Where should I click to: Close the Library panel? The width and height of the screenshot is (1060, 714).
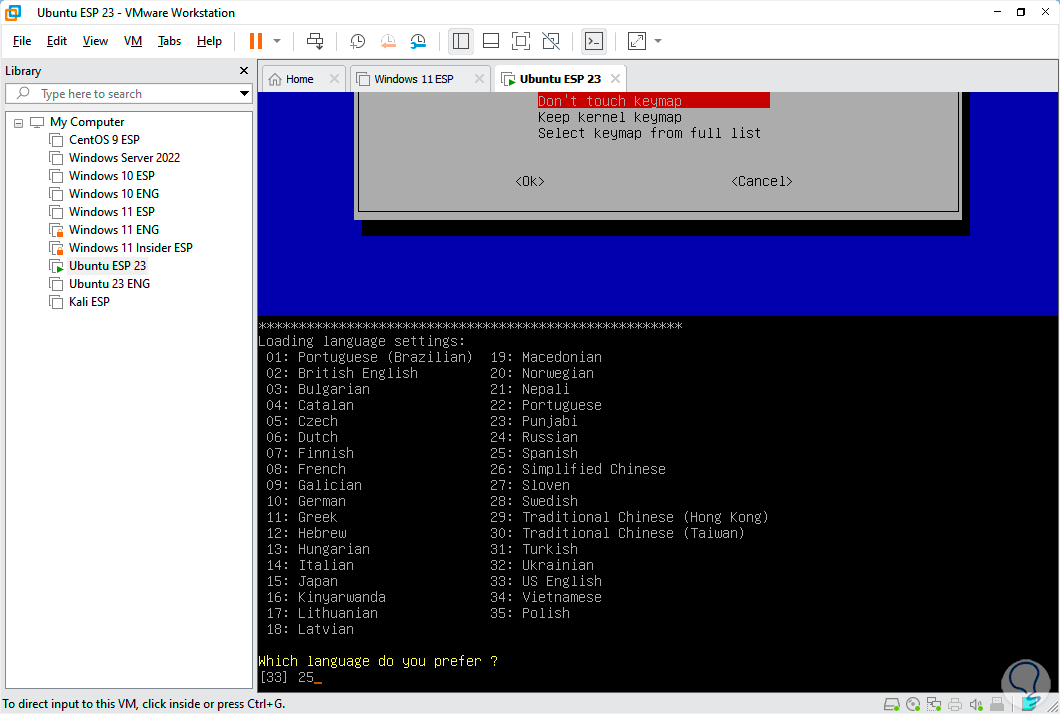coord(244,71)
